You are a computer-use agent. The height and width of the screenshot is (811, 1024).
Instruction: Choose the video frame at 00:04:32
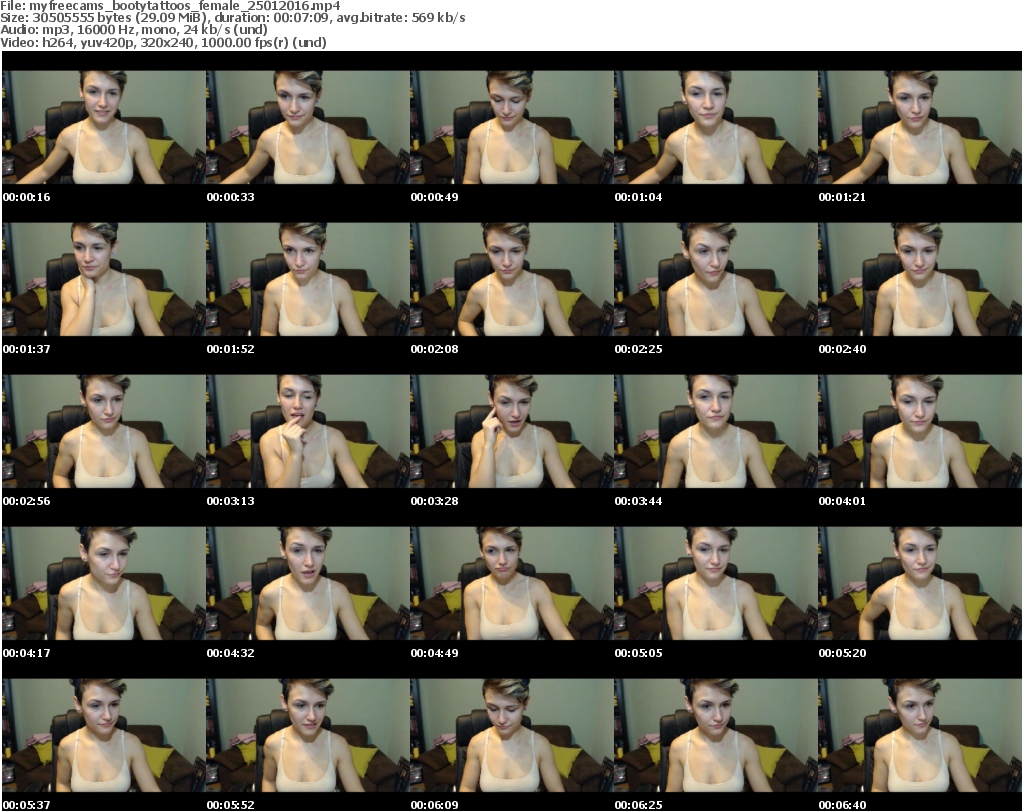tap(308, 584)
